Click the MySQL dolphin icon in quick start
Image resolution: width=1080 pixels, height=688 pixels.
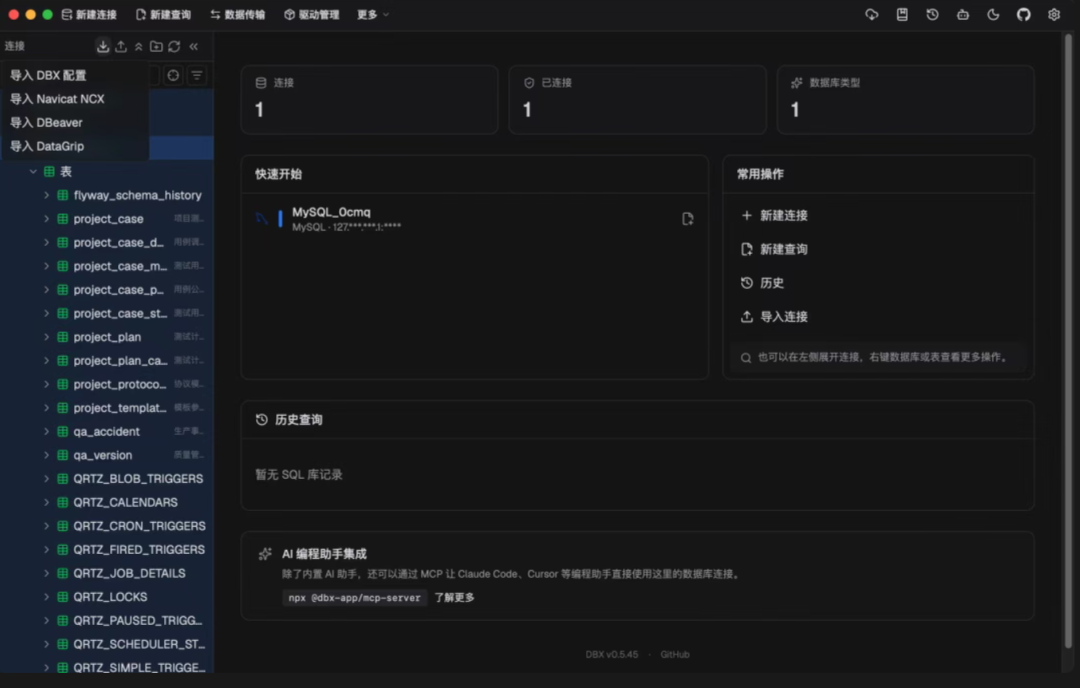click(262, 219)
